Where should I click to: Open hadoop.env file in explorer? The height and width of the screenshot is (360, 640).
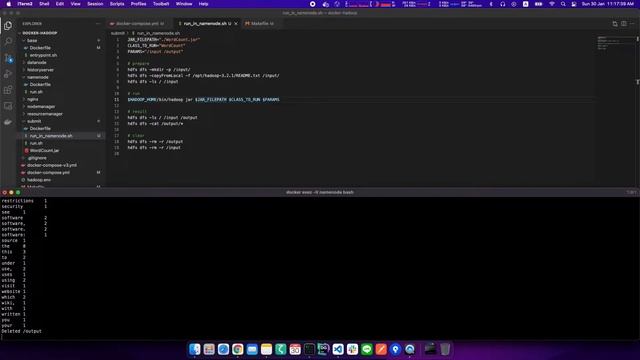(39, 180)
